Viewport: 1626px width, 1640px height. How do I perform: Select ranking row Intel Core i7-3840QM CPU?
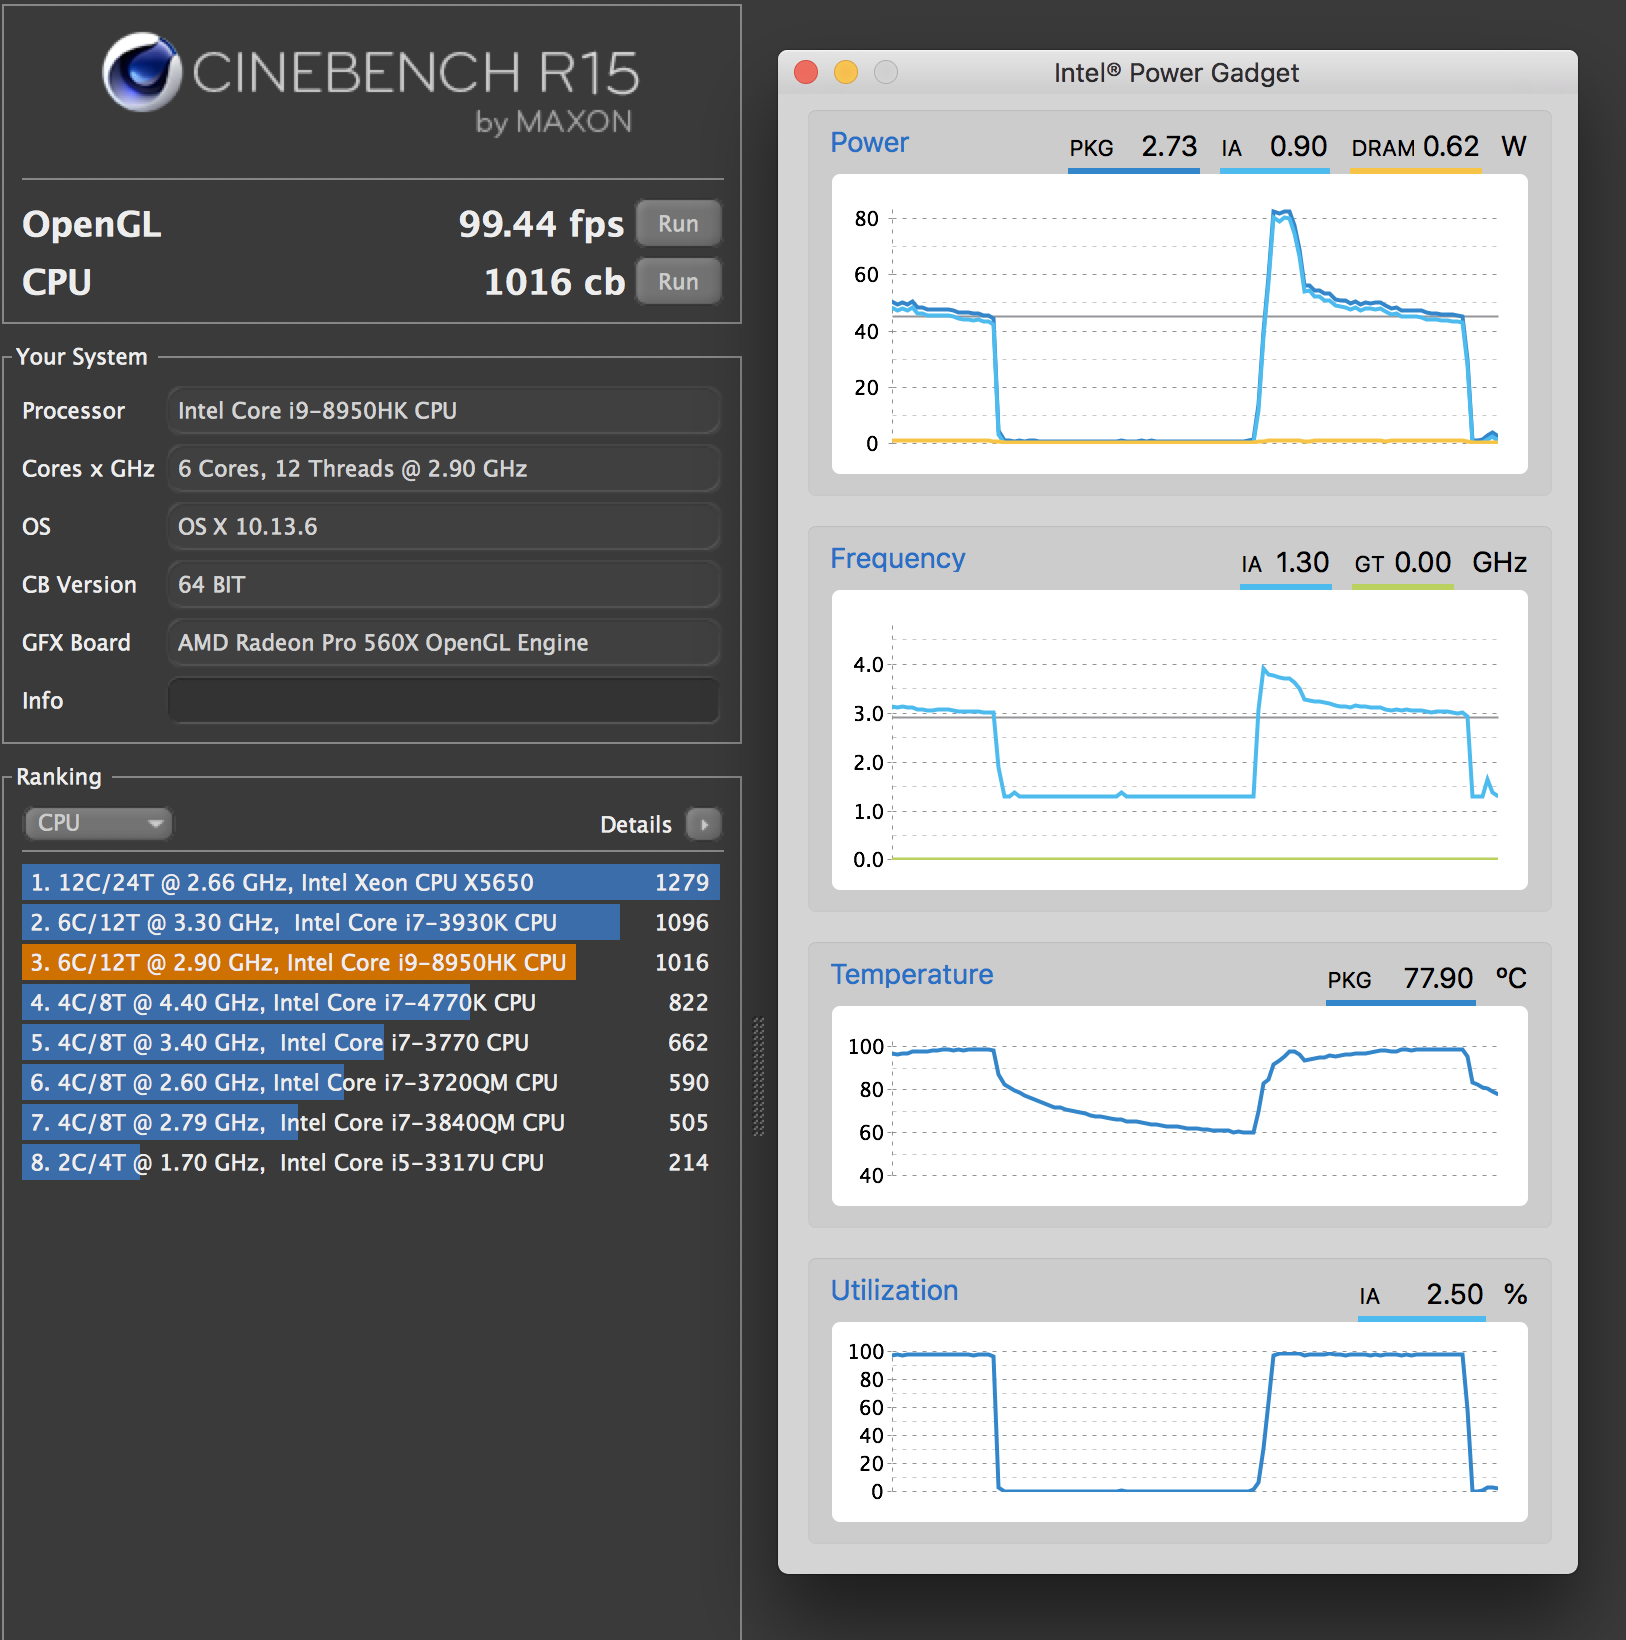click(x=370, y=1122)
